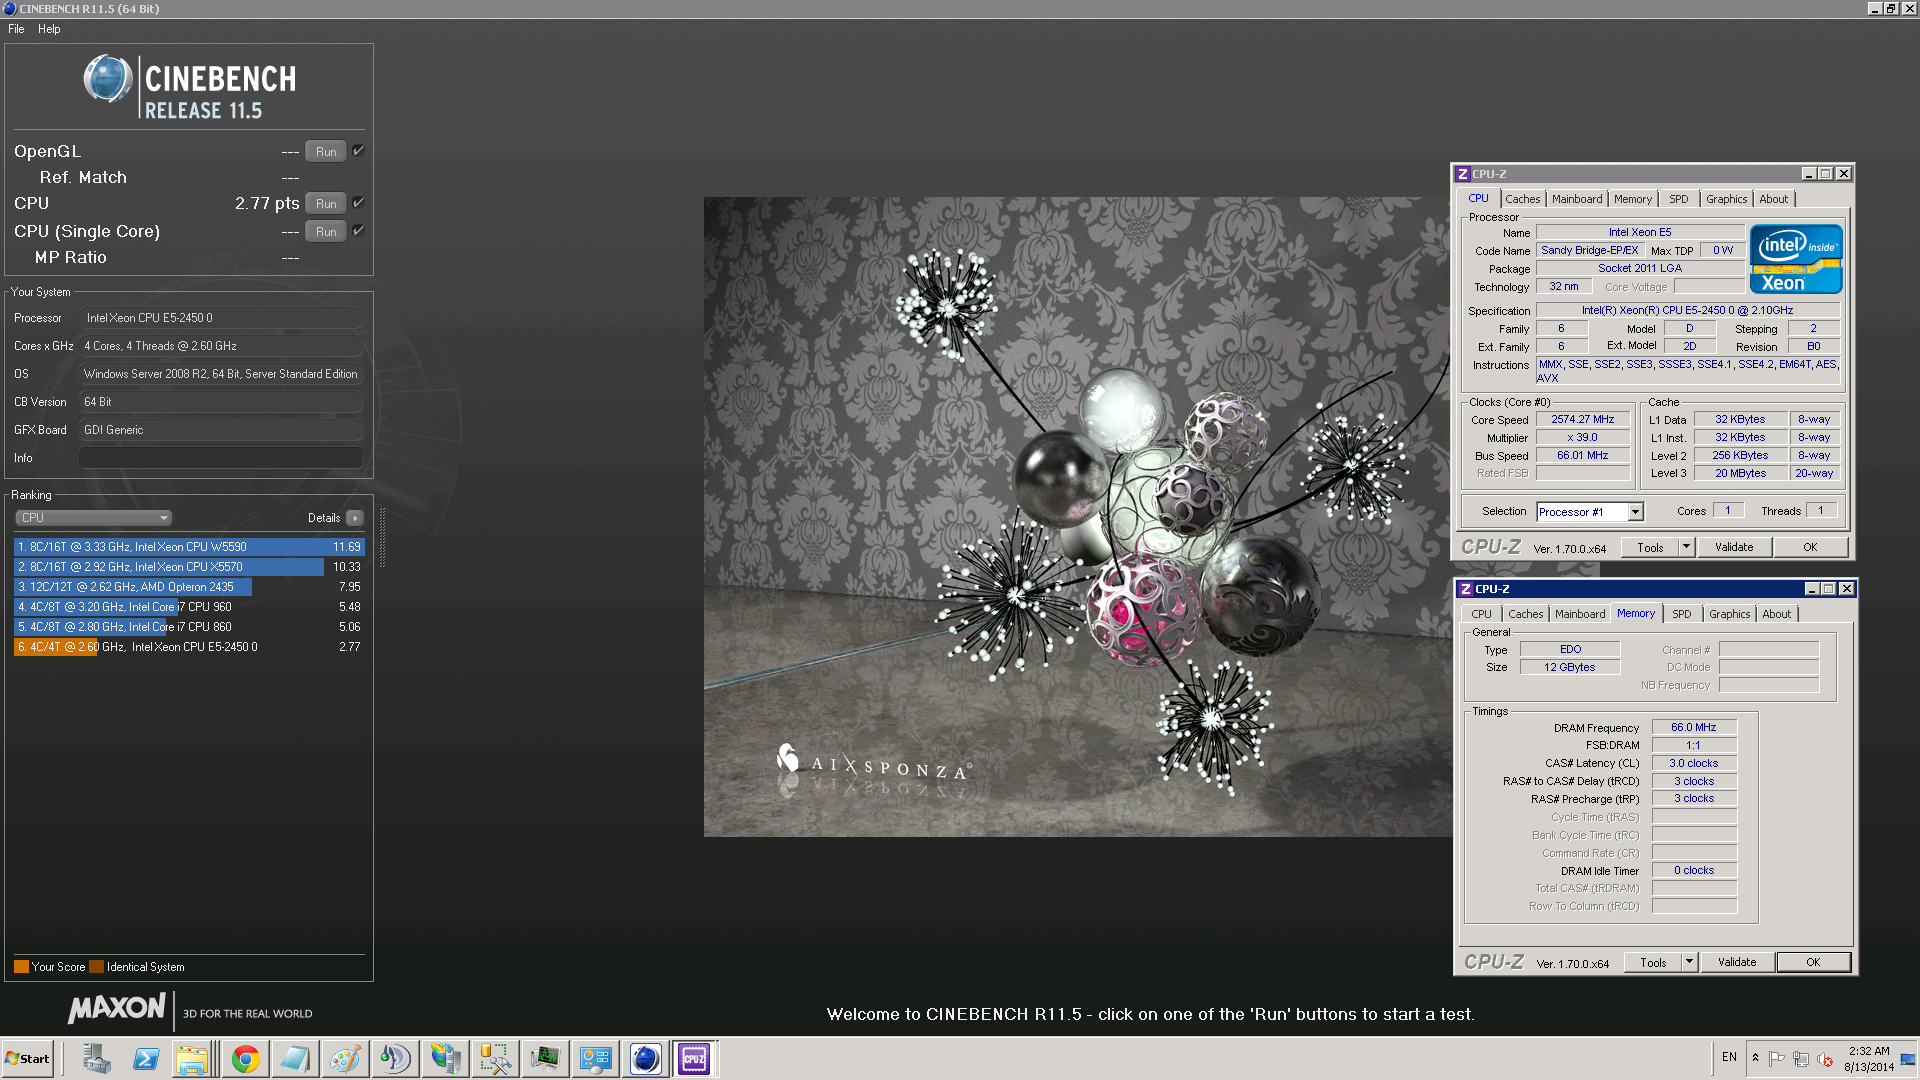Open the About tab in lower CPU-Z window
Screen dimensions: 1920x1080
1777,614
